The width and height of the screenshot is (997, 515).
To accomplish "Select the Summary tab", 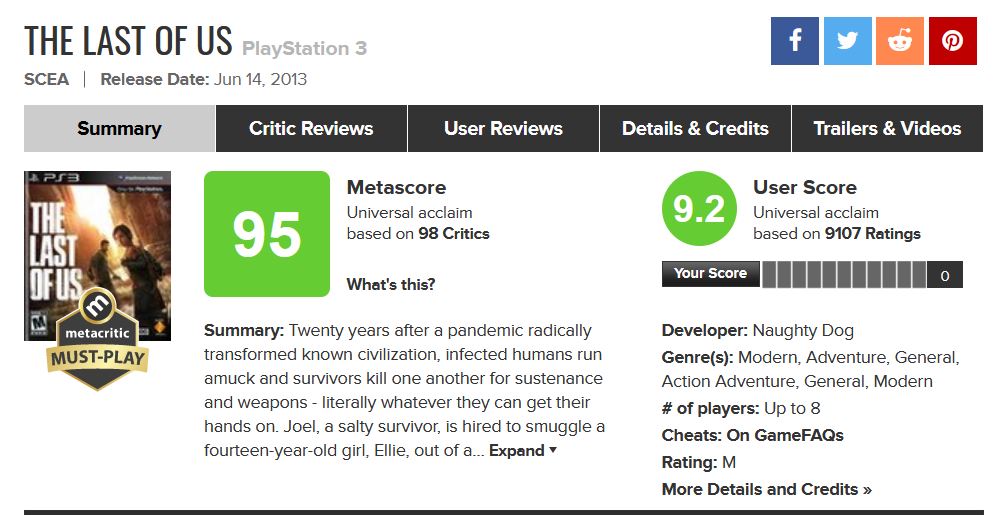I will [x=119, y=129].
